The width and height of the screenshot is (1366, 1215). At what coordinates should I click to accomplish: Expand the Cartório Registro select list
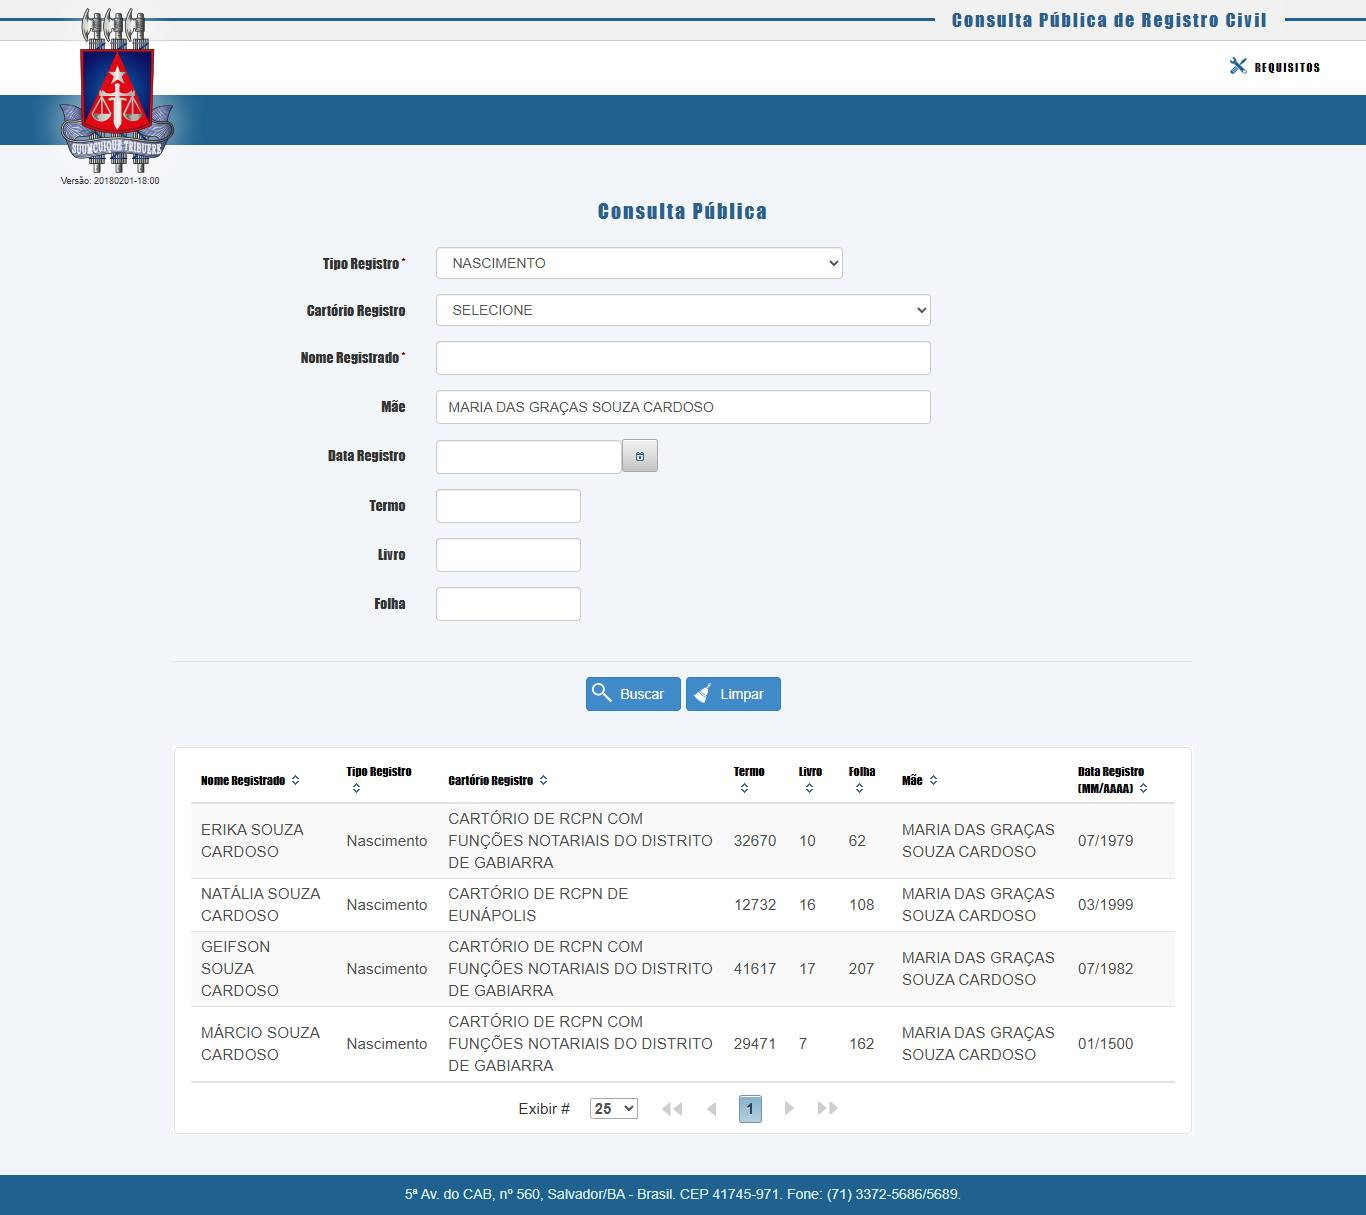(x=683, y=310)
